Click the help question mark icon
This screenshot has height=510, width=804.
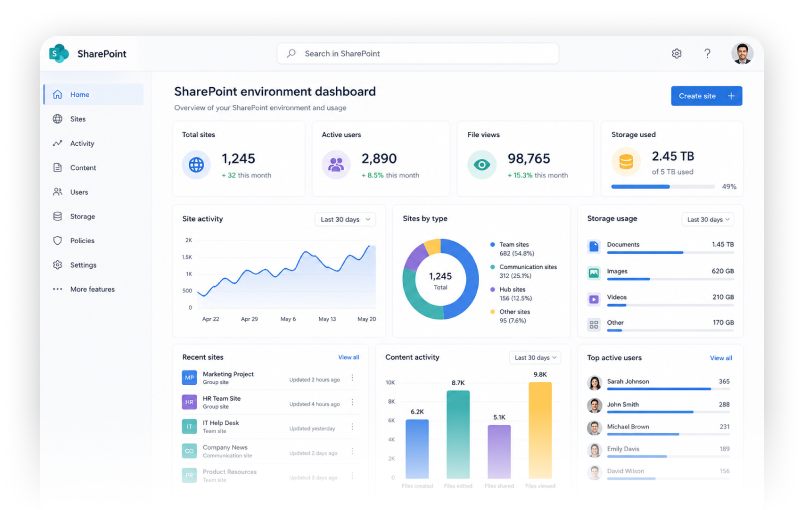707,53
